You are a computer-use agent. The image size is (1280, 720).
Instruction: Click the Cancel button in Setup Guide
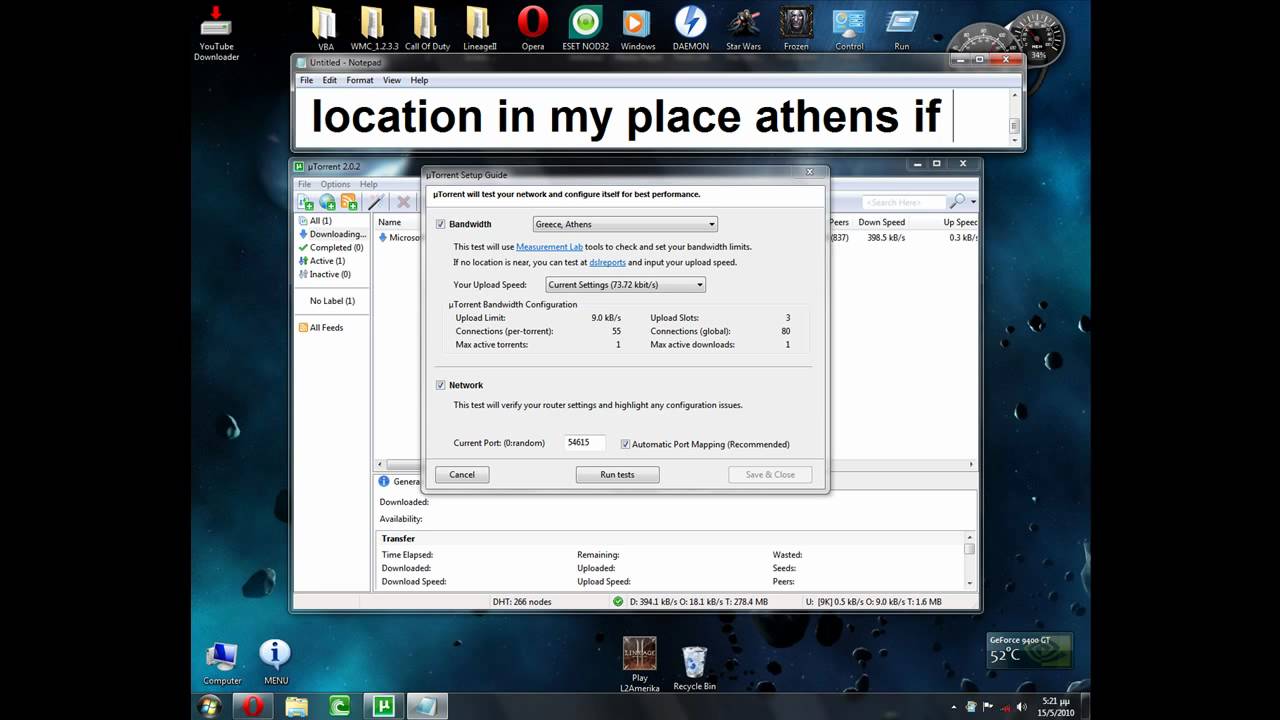point(462,474)
